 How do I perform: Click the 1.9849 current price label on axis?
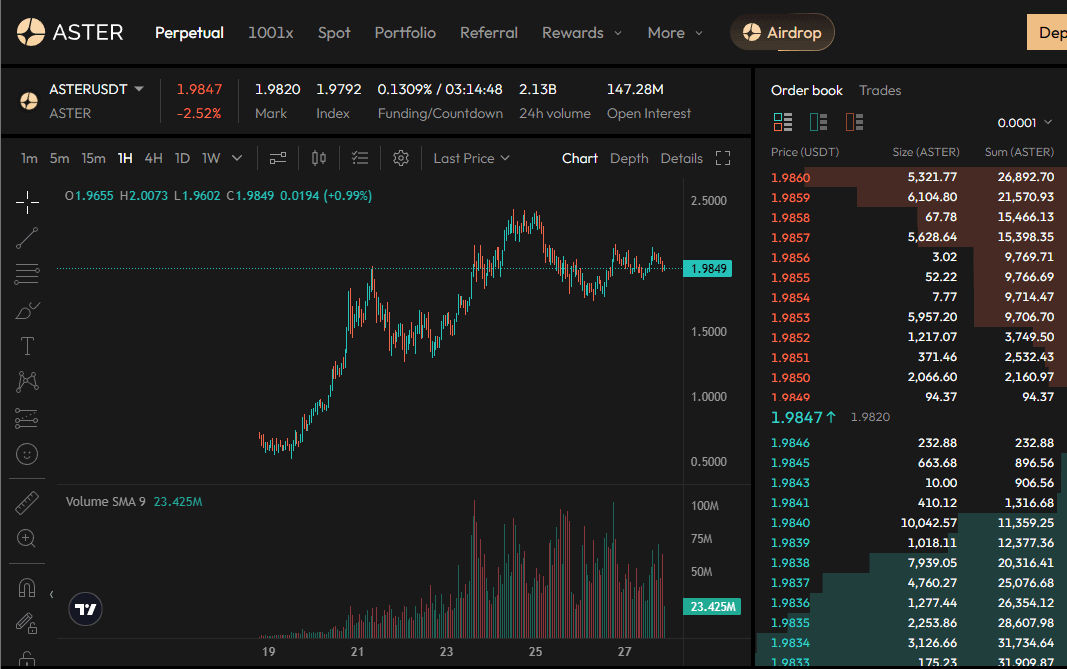pyautogui.click(x=708, y=269)
